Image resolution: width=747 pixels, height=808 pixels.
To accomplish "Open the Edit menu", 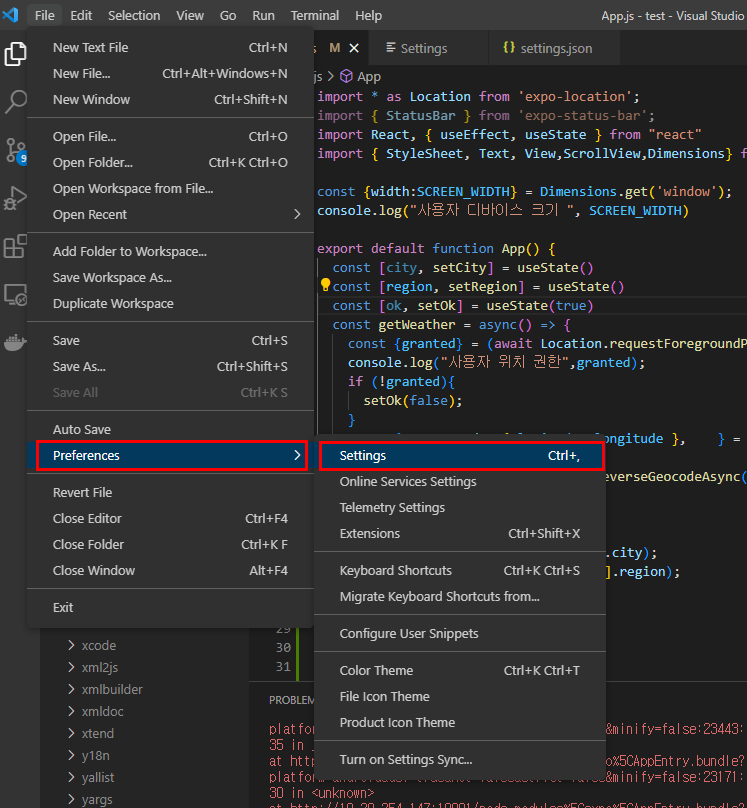I will 81,15.
